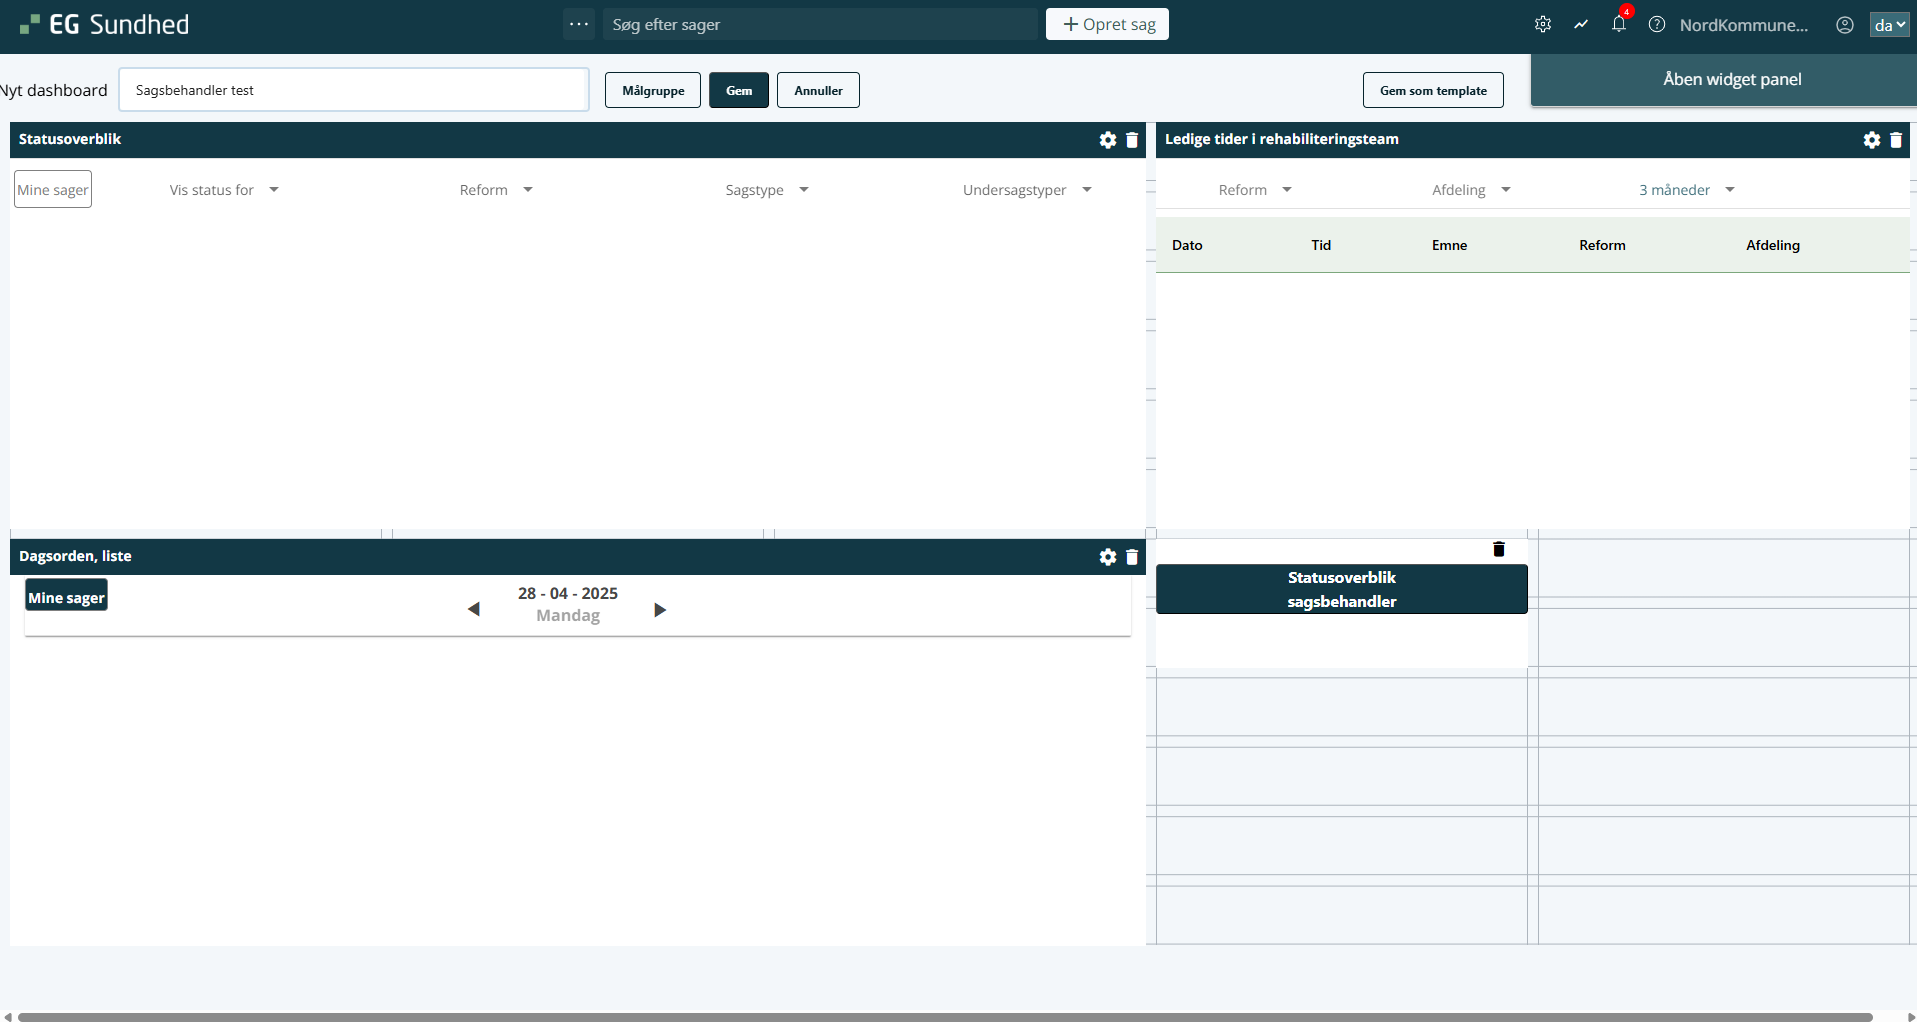Viewport: 1917px width, 1022px height.
Task: Click the dashboard name input field
Action: (354, 90)
